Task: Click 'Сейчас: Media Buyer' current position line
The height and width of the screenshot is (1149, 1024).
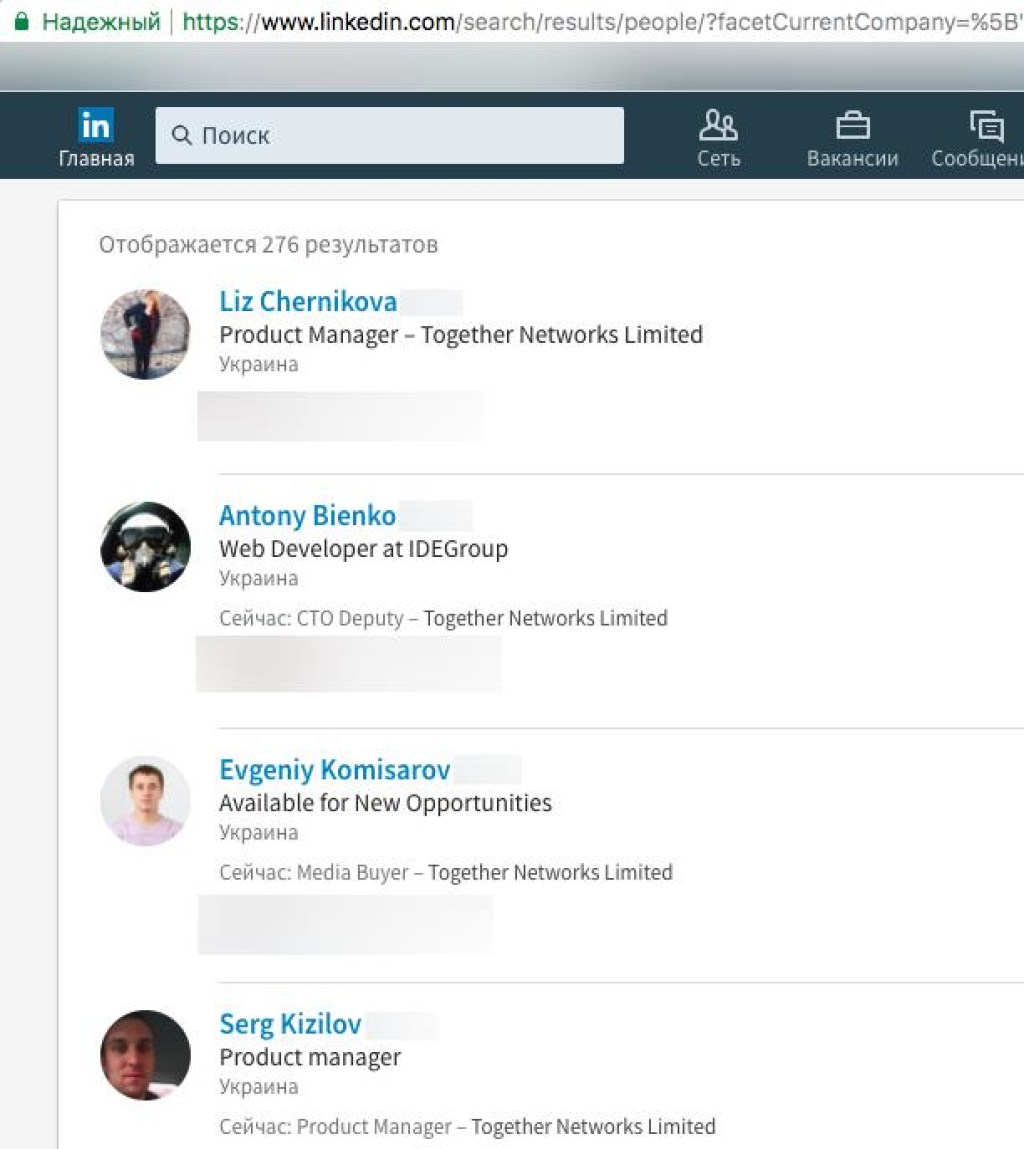Action: click(446, 873)
